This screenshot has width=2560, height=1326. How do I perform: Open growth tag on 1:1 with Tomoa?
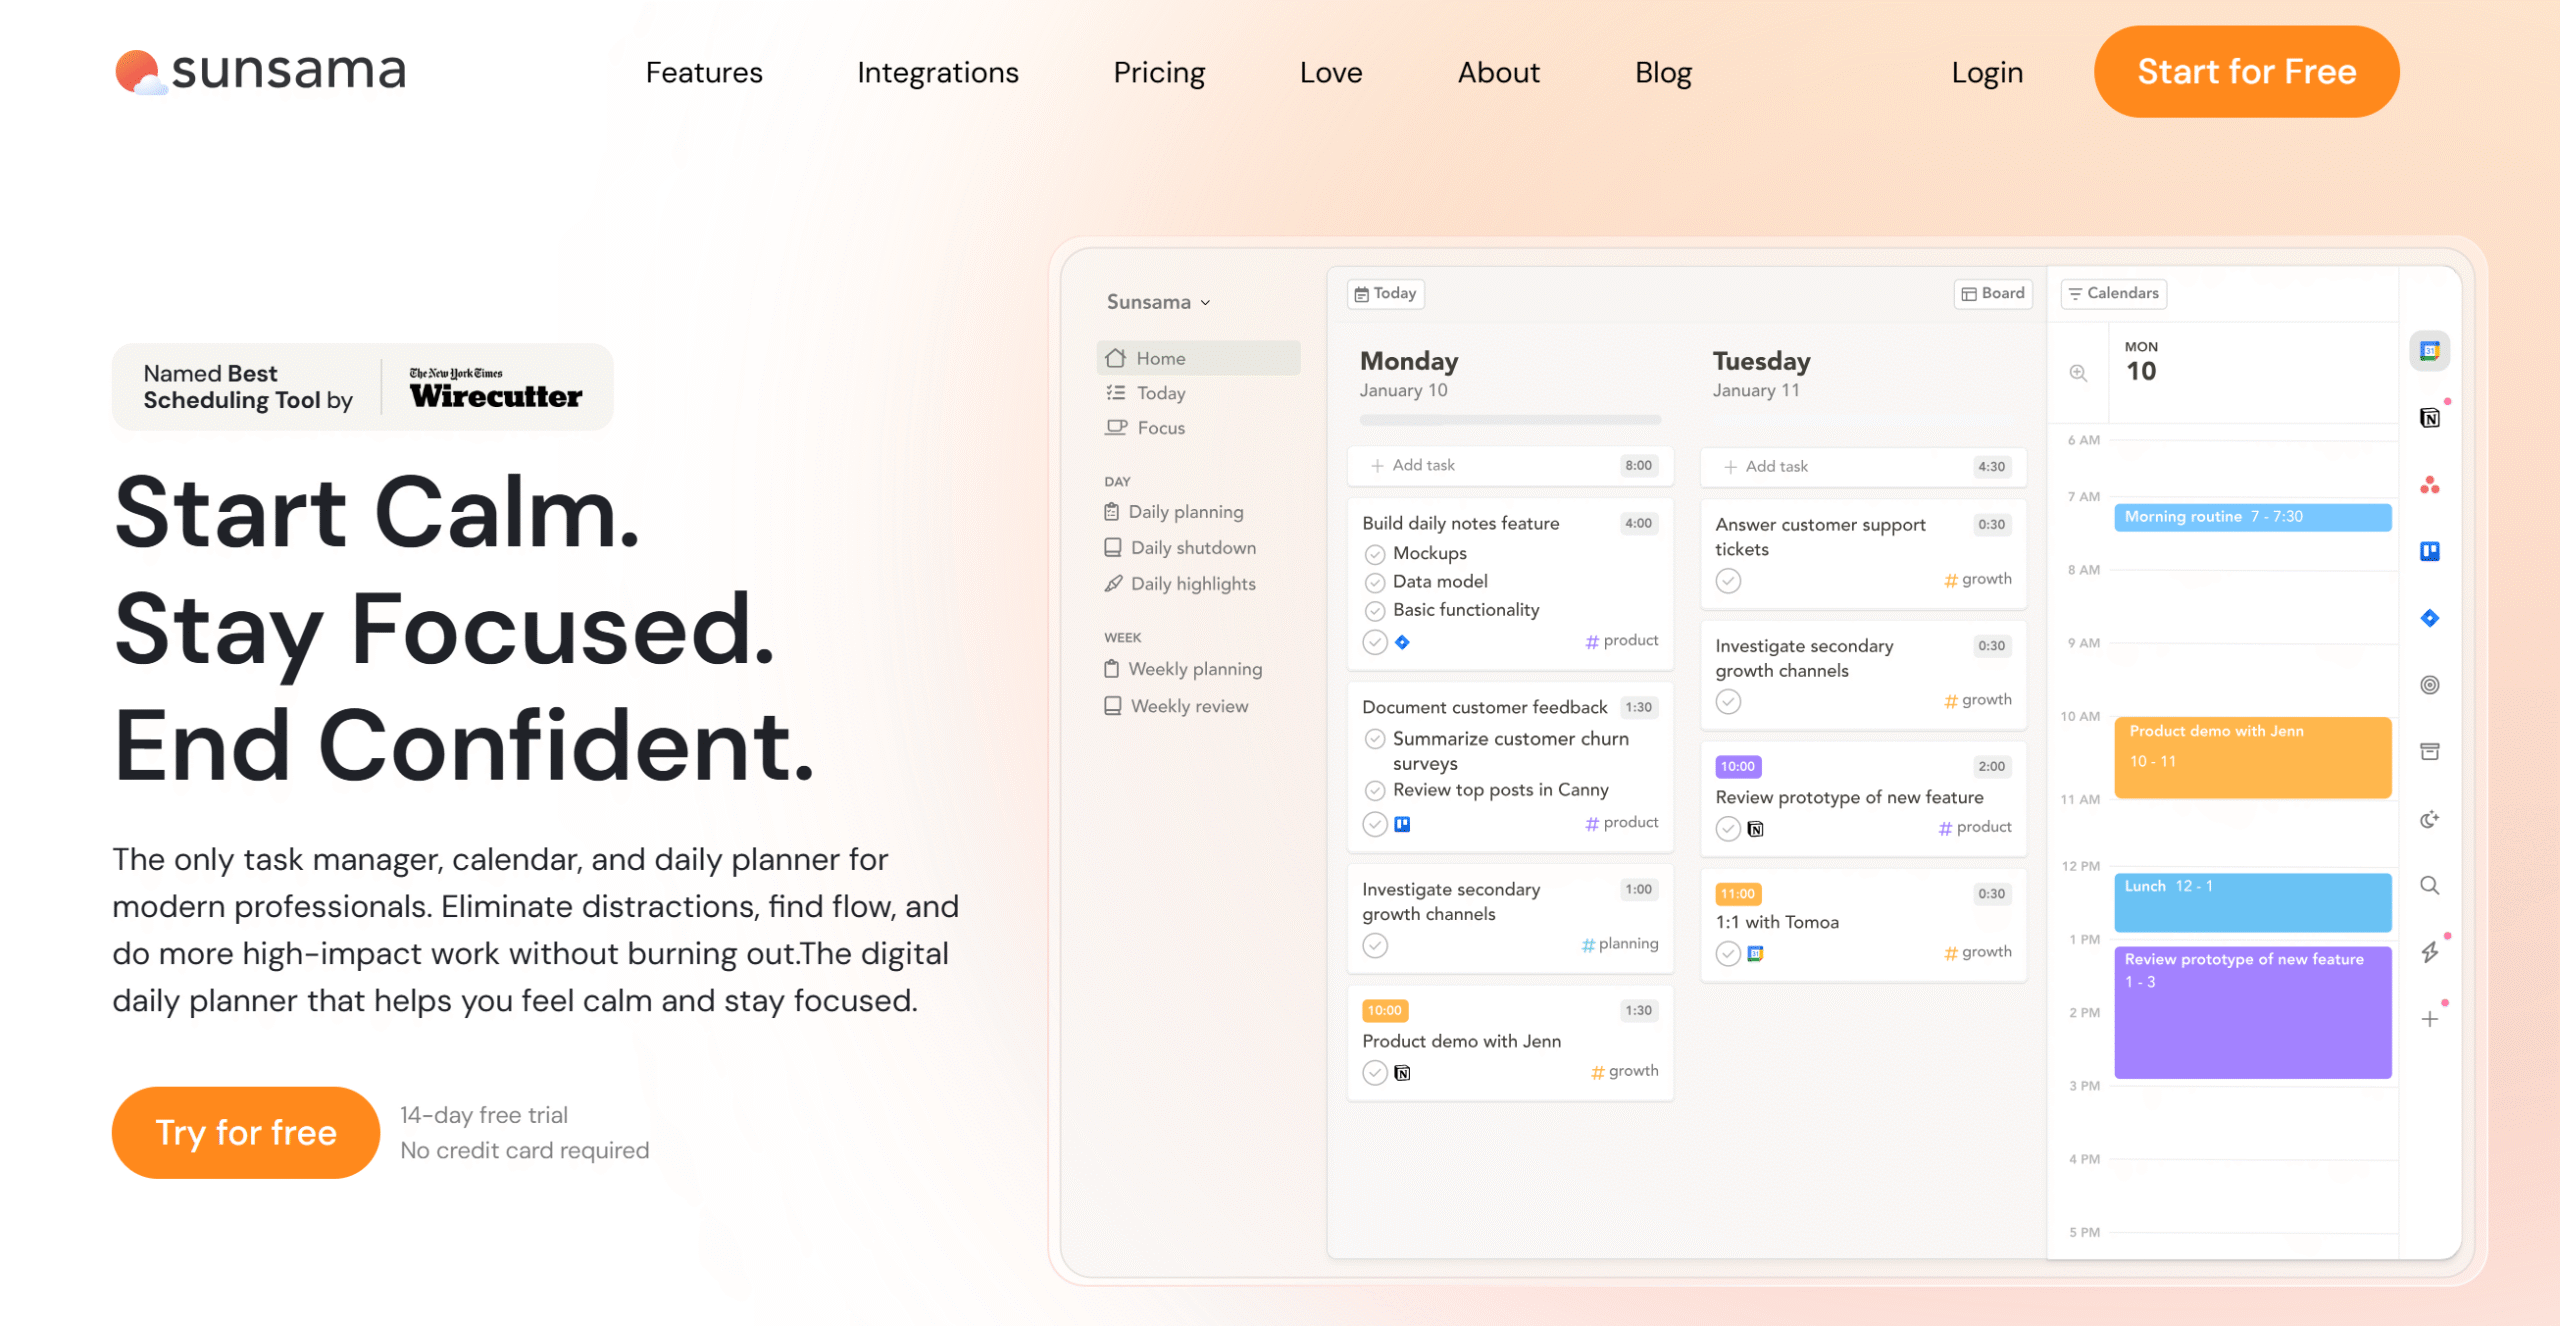1977,953
